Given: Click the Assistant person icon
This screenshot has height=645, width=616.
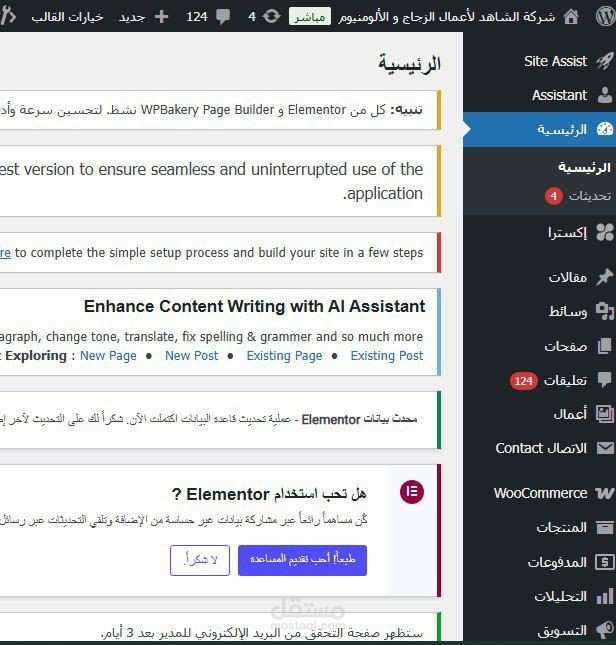Looking at the screenshot, I should 605,95.
